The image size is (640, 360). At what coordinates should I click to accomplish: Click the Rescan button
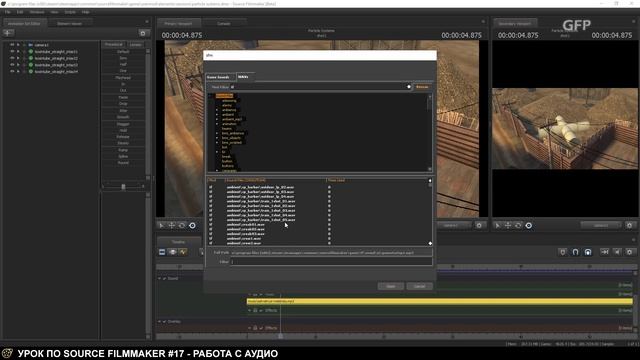point(422,87)
